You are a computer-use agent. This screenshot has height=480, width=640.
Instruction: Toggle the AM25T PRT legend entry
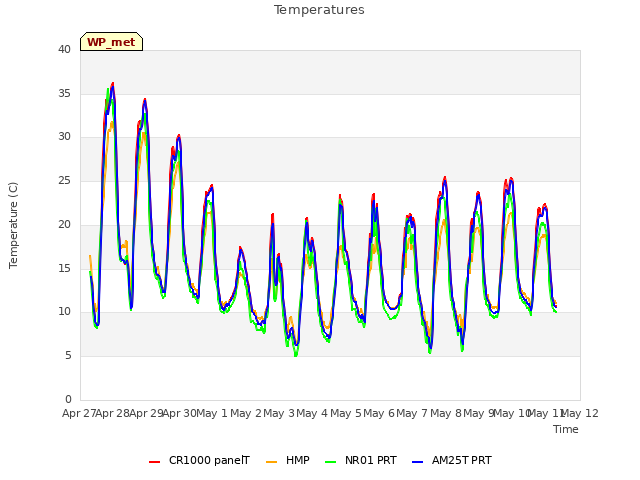452,460
